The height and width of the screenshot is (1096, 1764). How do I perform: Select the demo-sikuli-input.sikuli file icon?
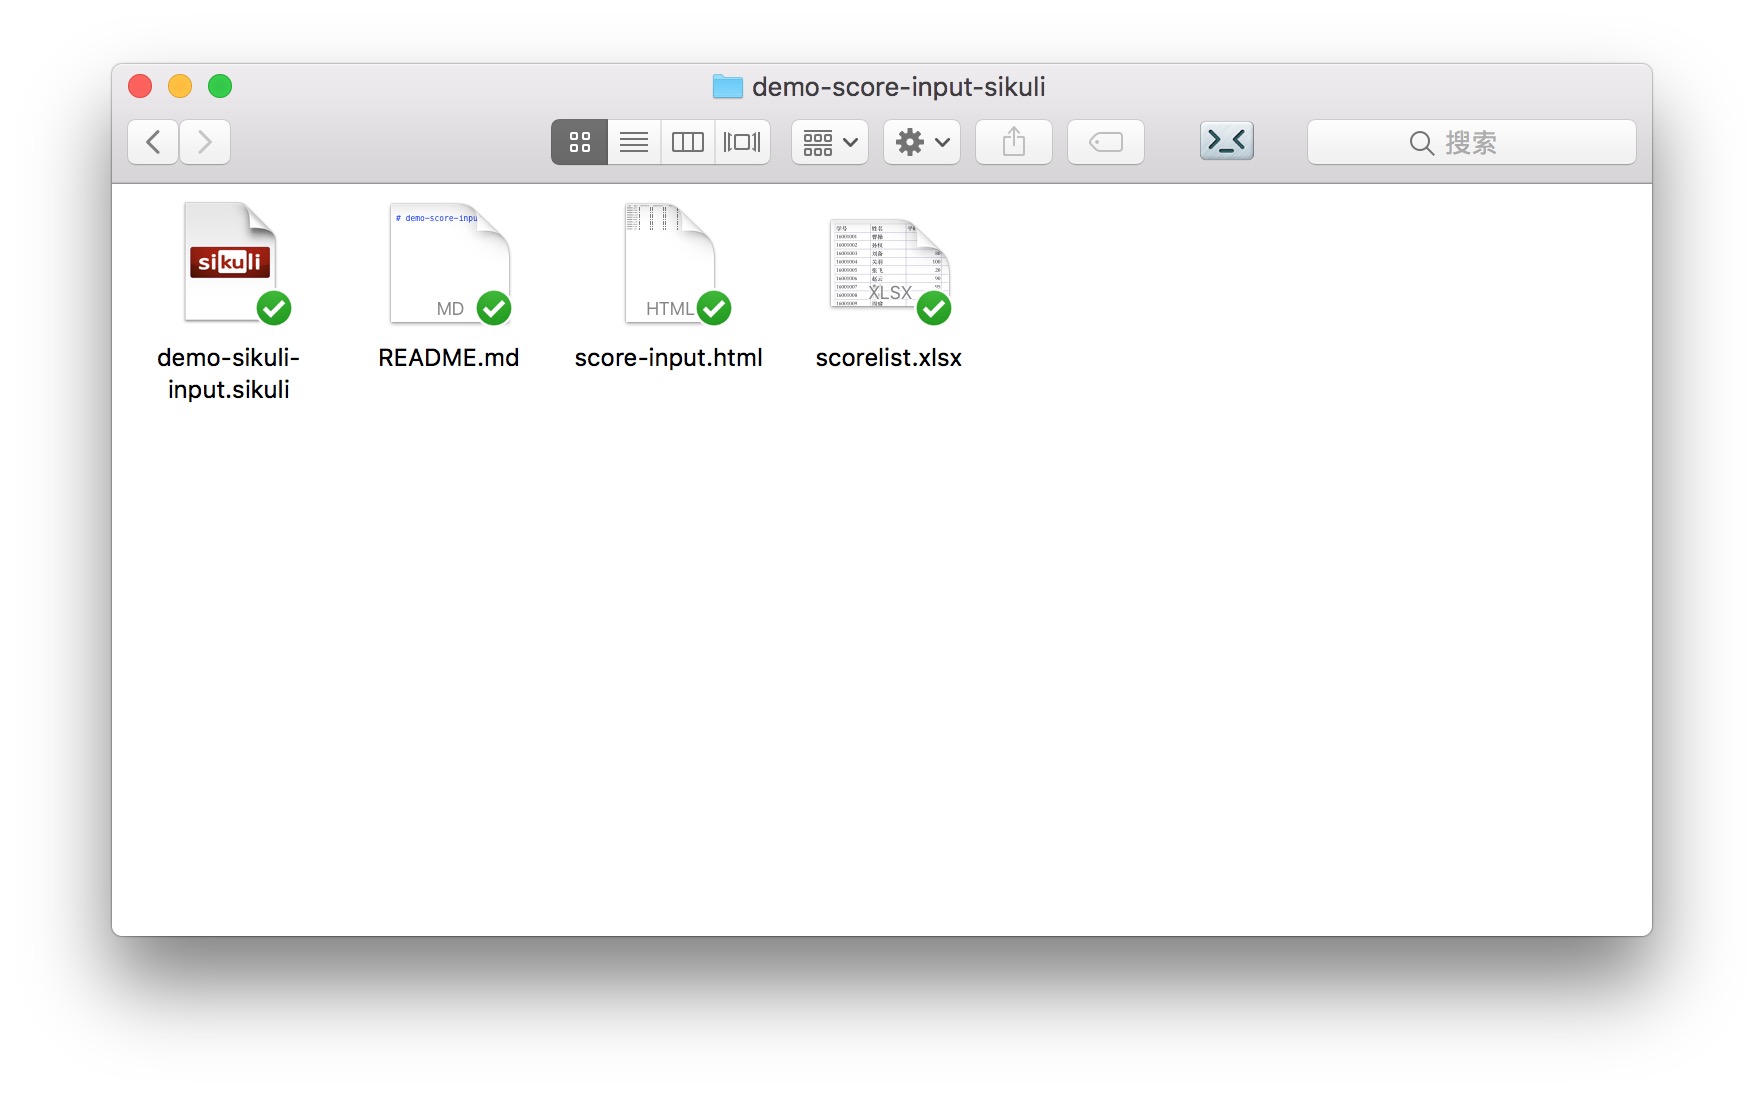point(231,262)
